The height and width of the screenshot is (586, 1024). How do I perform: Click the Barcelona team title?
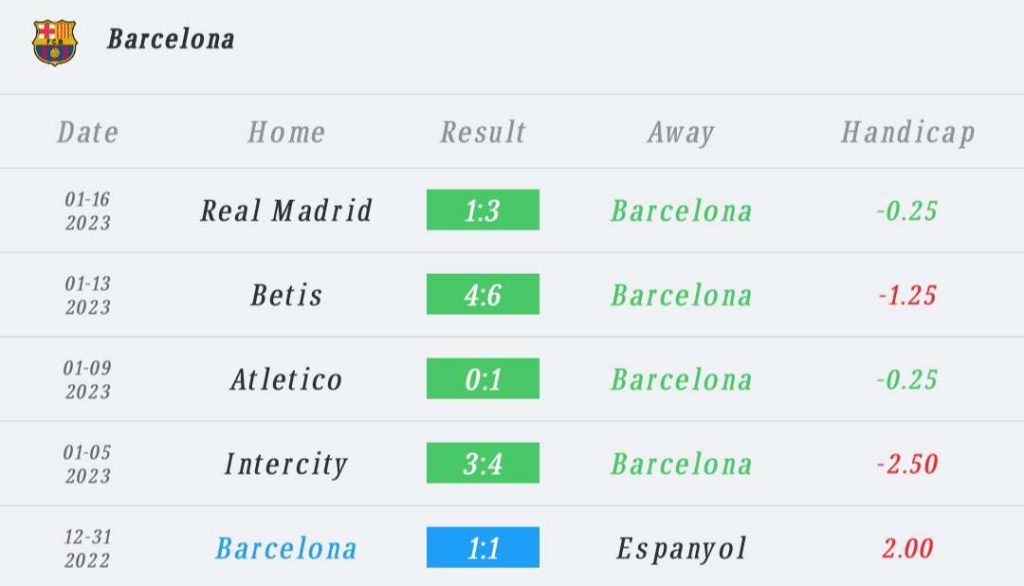[171, 39]
